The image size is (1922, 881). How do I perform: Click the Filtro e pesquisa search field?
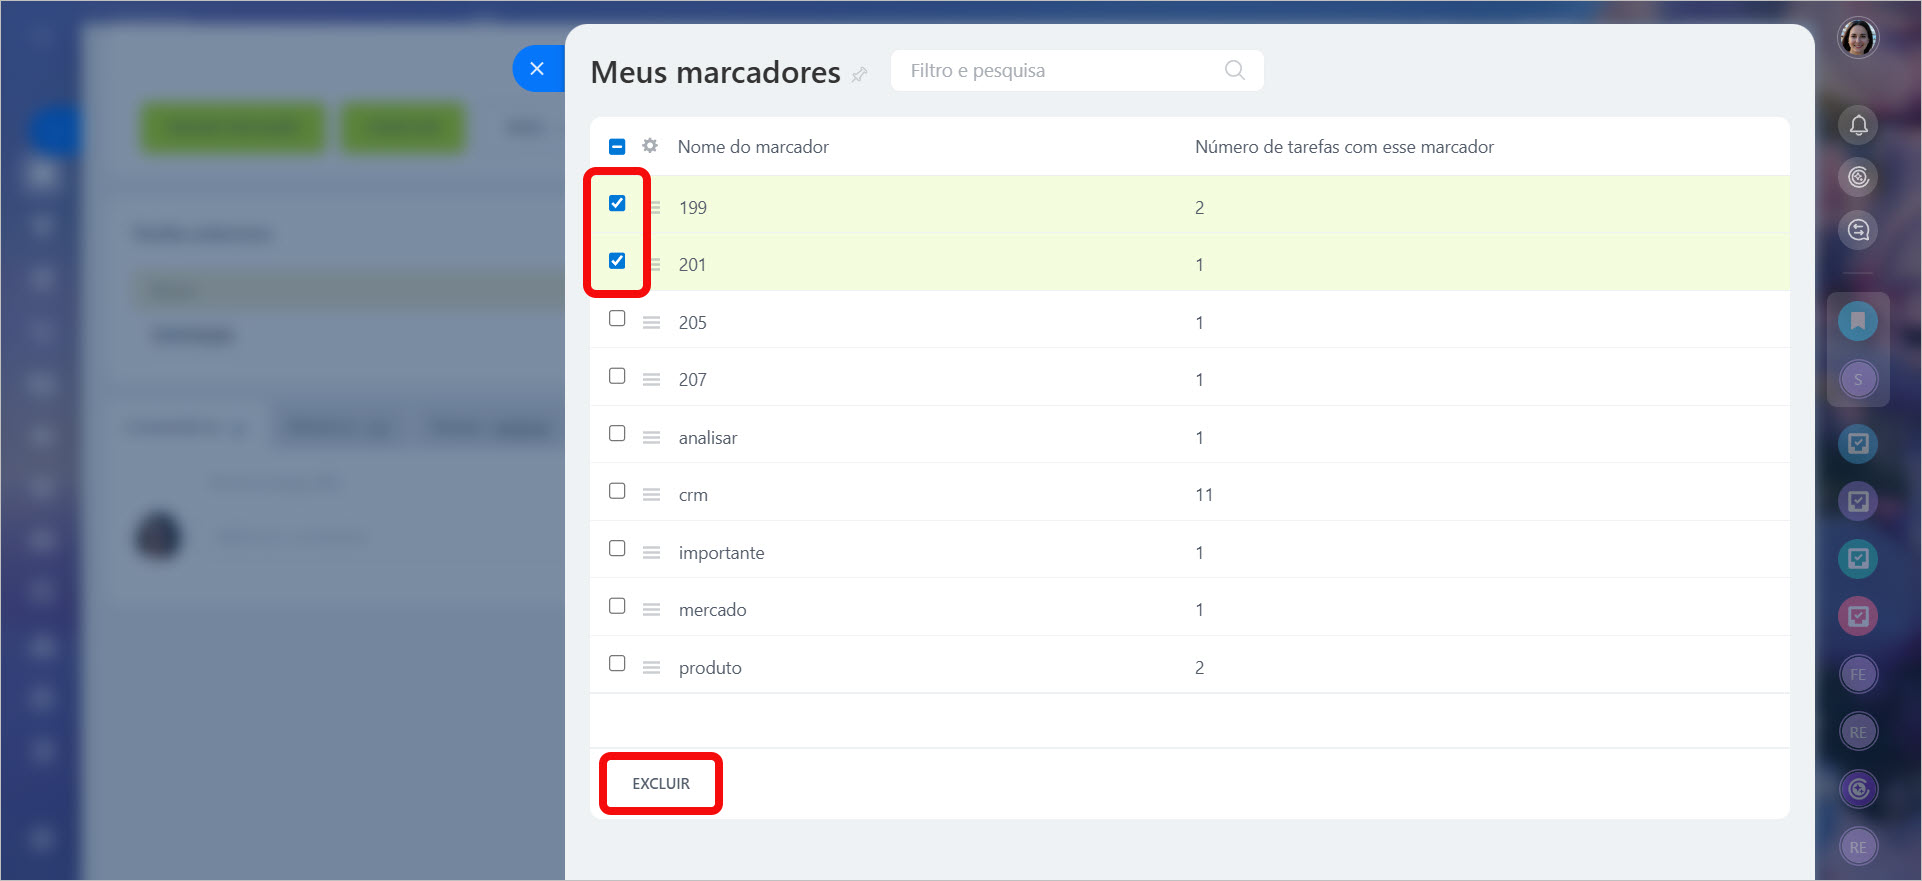1077,70
